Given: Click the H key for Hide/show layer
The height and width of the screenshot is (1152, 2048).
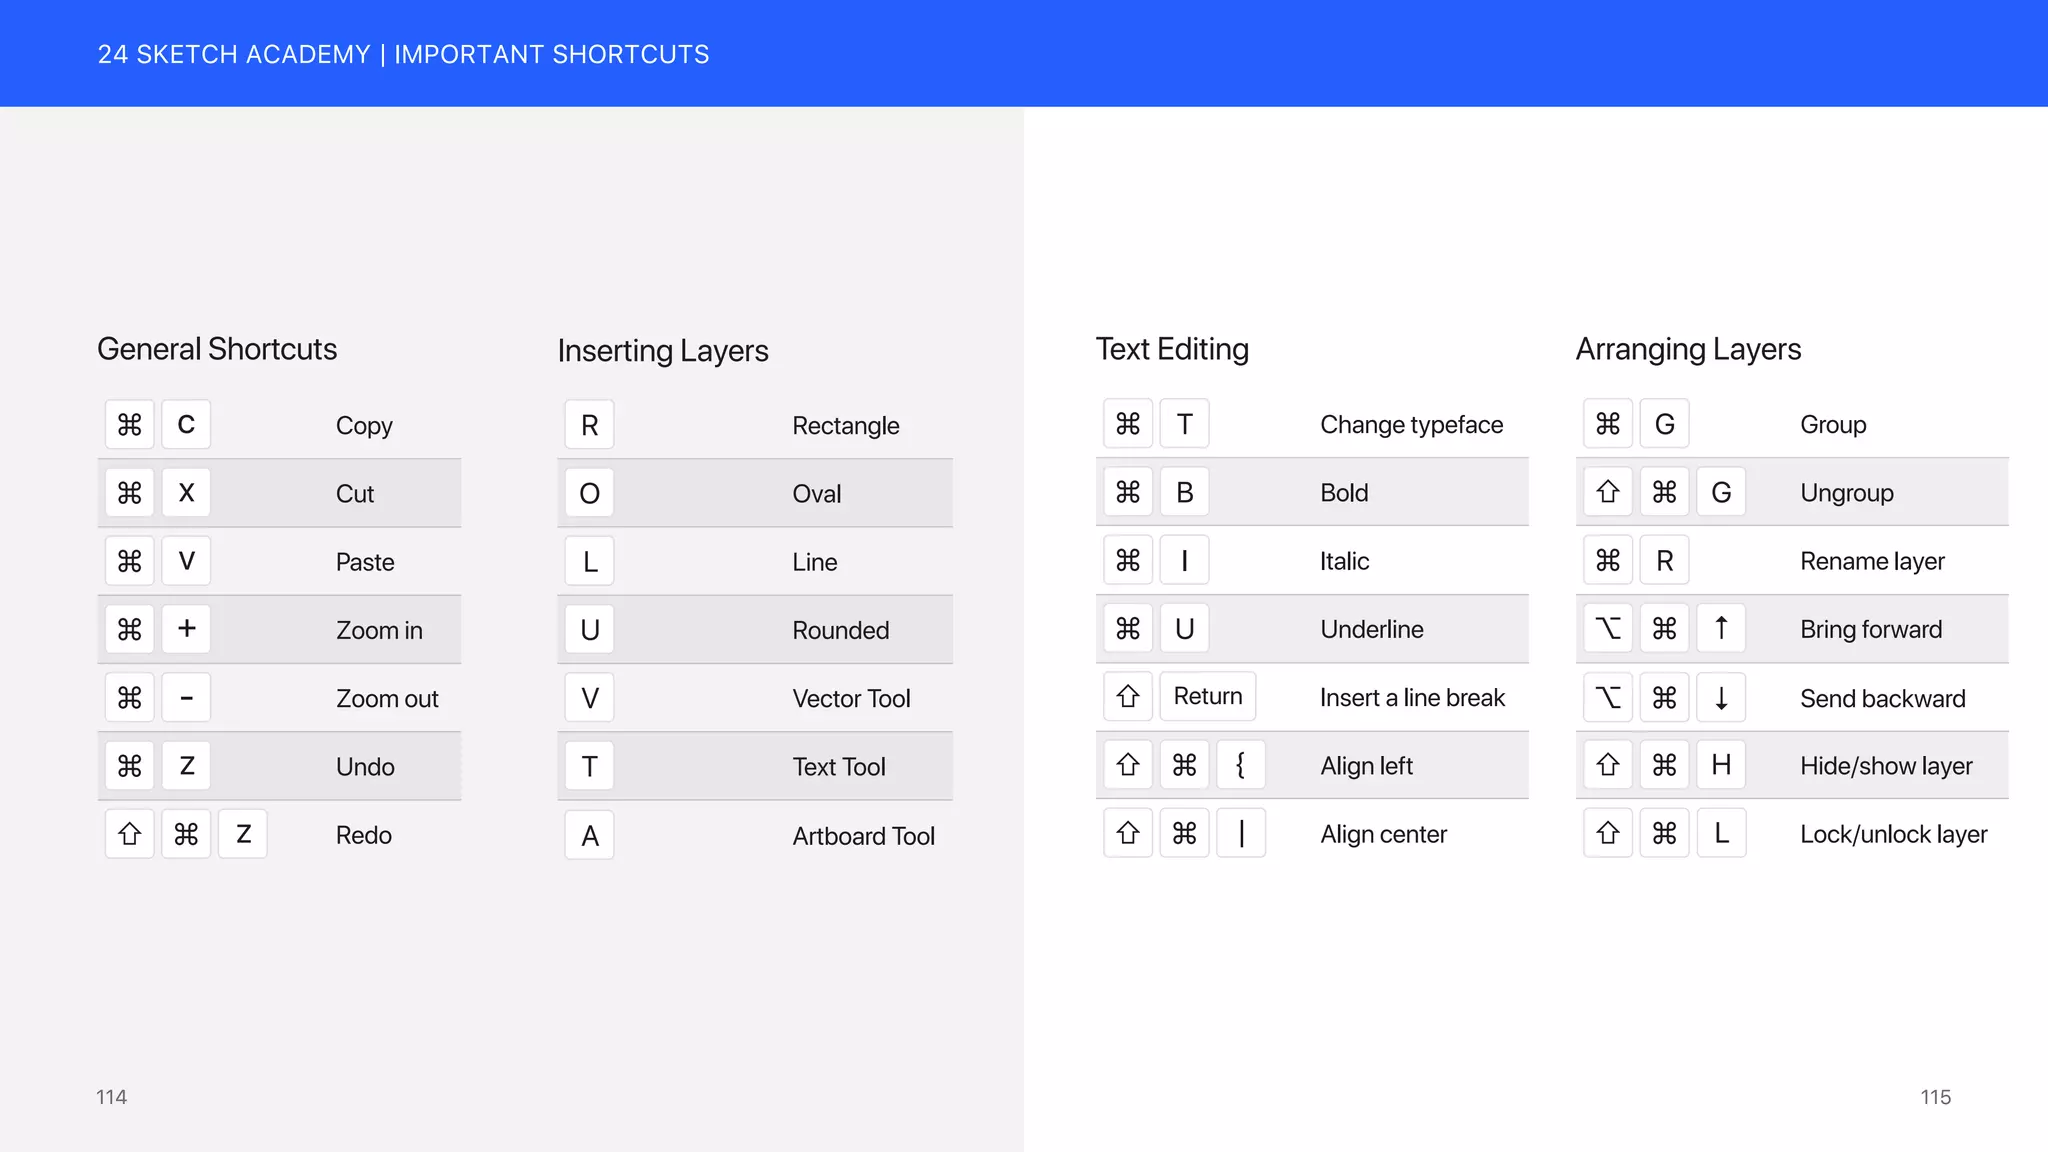Looking at the screenshot, I should (1721, 765).
